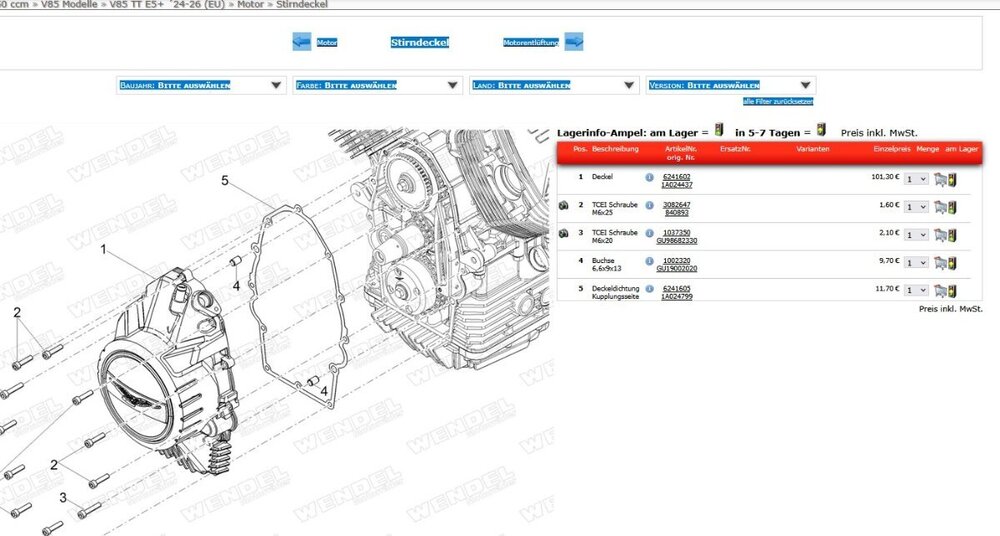The height and width of the screenshot is (536, 1000).
Task: Show info for Buchse 6,6x9x13
Action: click(649, 261)
